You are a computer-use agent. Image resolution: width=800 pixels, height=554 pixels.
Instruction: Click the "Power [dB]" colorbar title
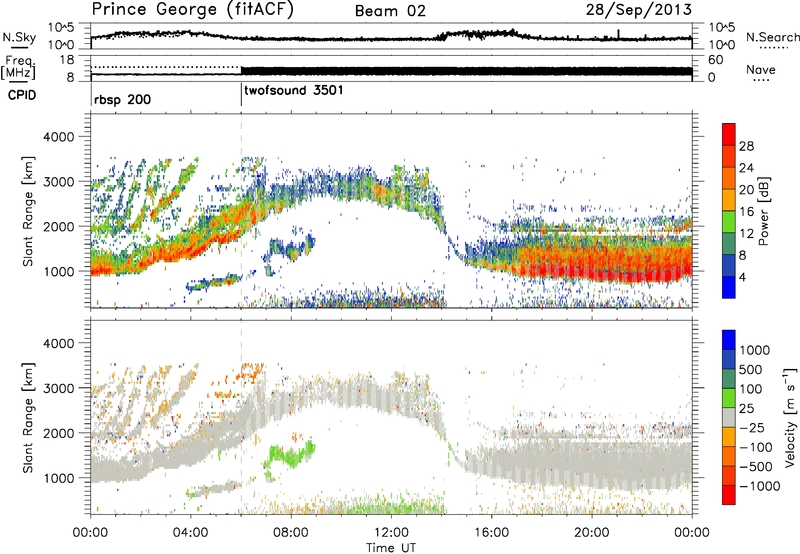(763, 211)
